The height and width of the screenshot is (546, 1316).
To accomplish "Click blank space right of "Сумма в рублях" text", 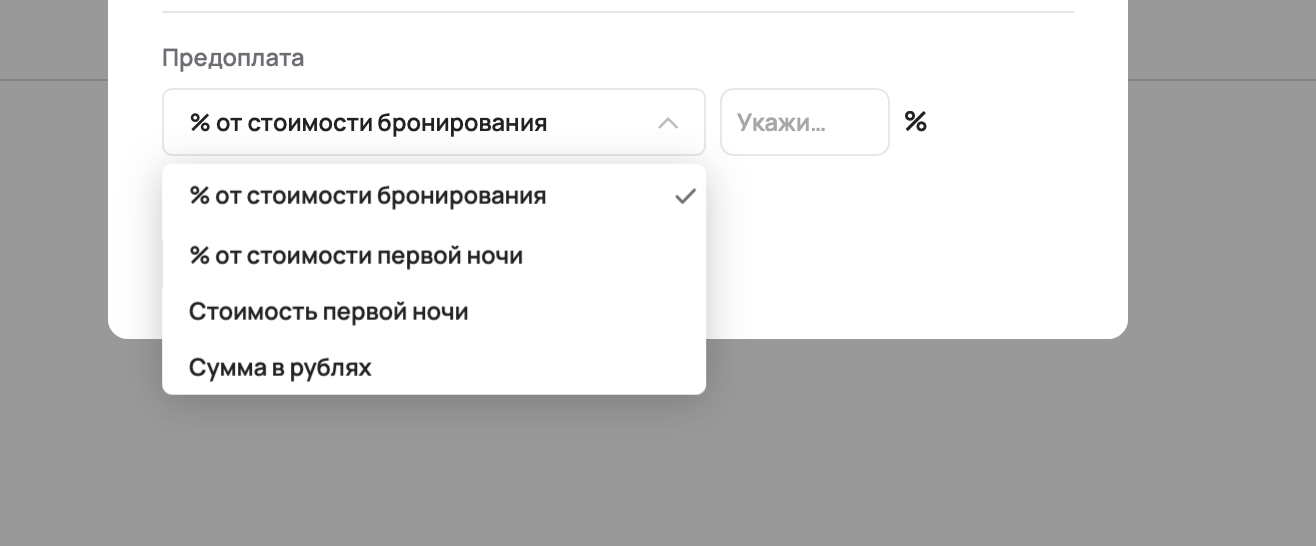I will 540,368.
